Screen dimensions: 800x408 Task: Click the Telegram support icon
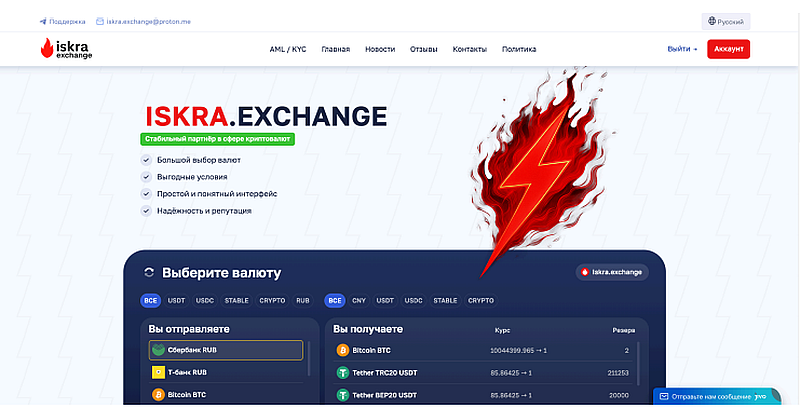[x=43, y=20]
